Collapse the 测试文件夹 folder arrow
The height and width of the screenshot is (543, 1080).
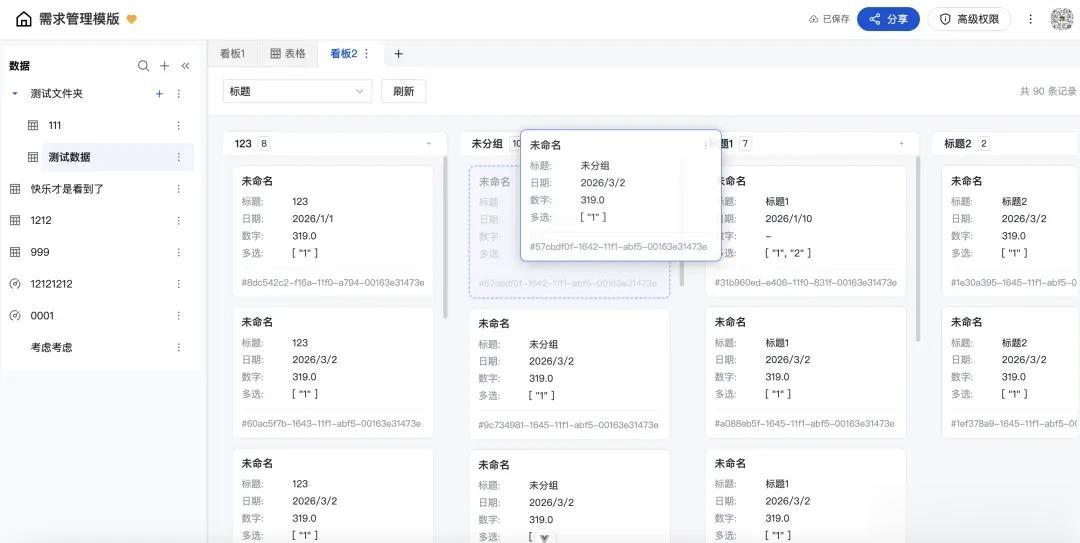point(15,94)
